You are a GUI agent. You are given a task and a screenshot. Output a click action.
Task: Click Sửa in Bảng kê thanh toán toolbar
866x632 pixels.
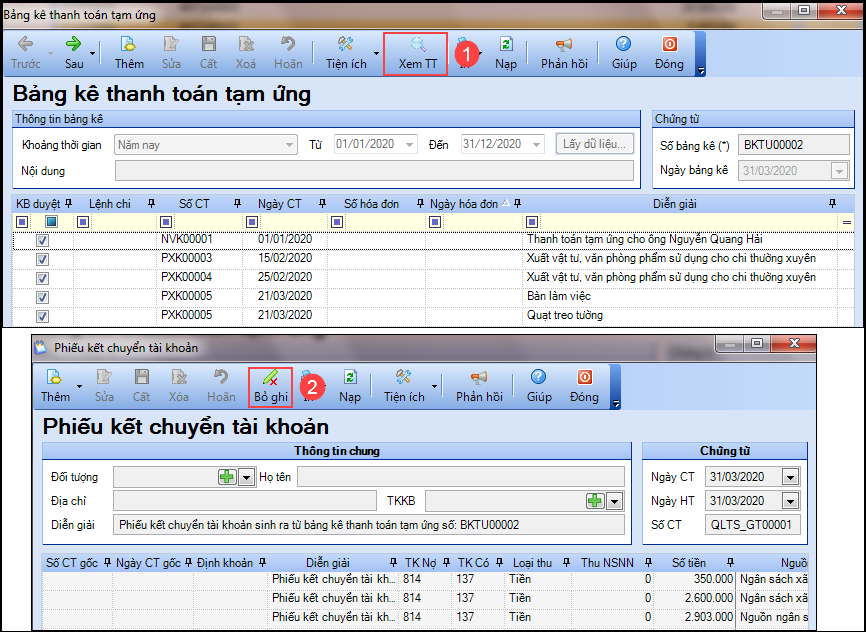click(171, 52)
